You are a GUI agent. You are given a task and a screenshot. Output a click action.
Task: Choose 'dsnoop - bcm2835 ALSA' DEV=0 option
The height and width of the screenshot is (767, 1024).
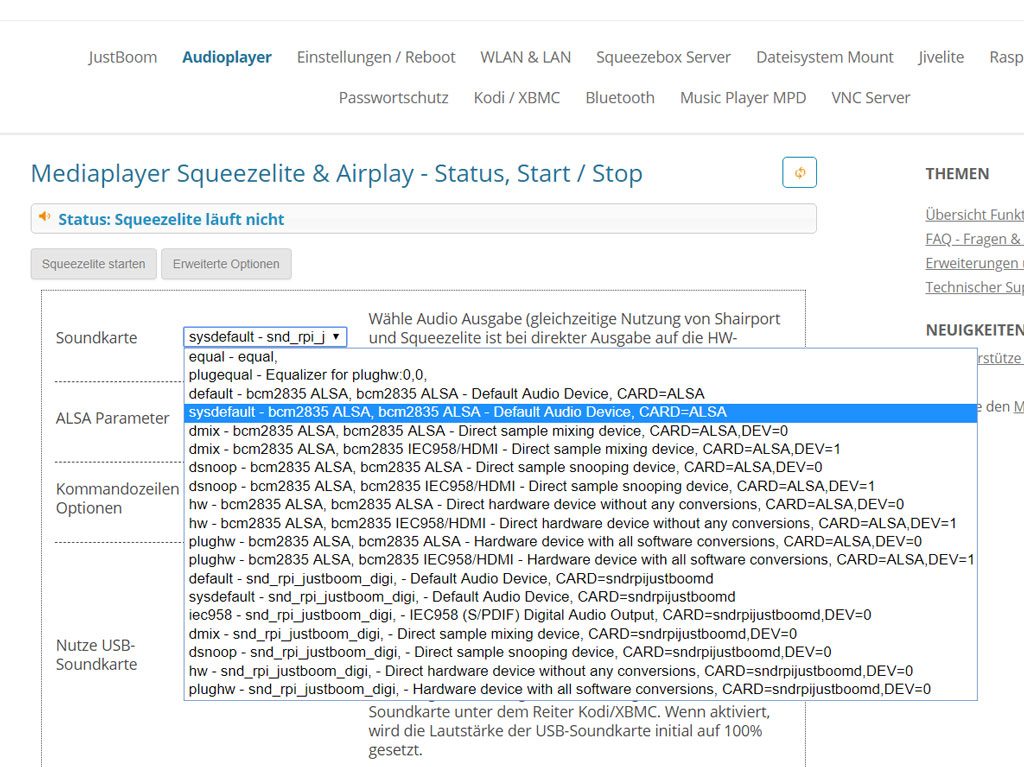581,468
